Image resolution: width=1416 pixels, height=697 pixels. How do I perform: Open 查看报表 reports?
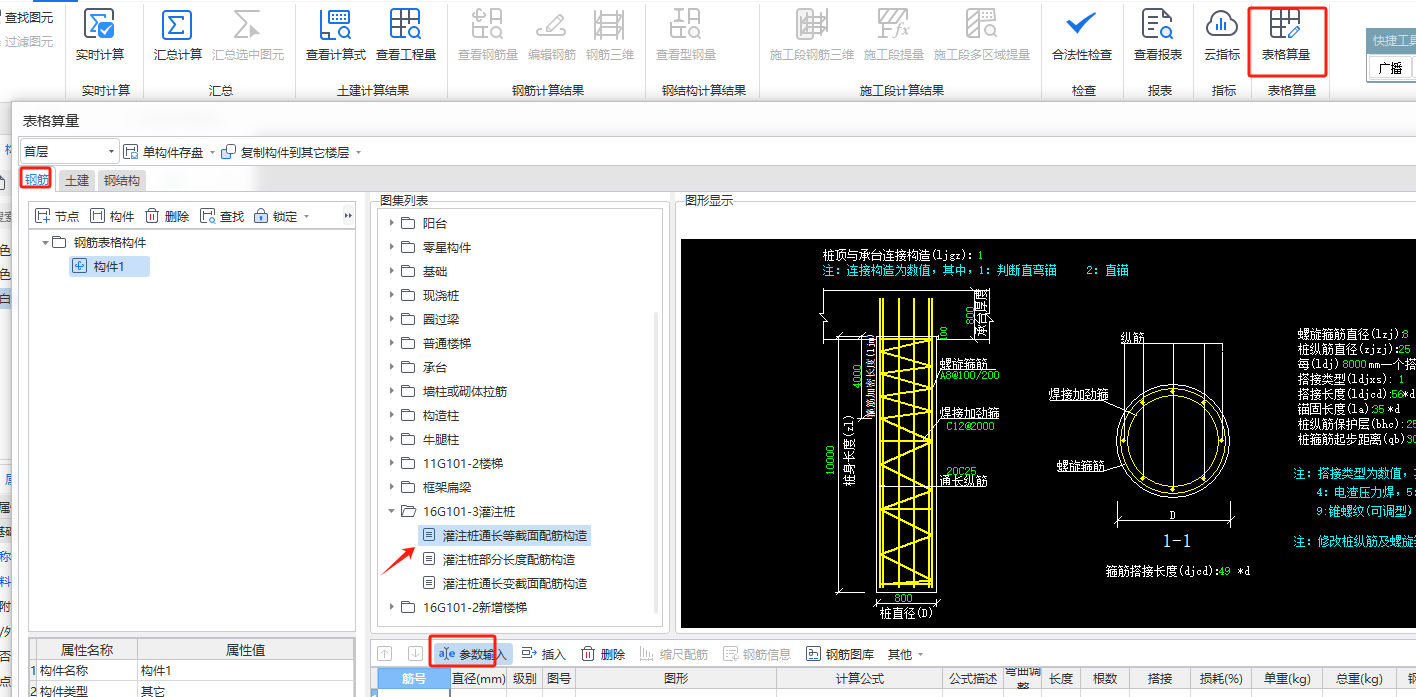1158,36
